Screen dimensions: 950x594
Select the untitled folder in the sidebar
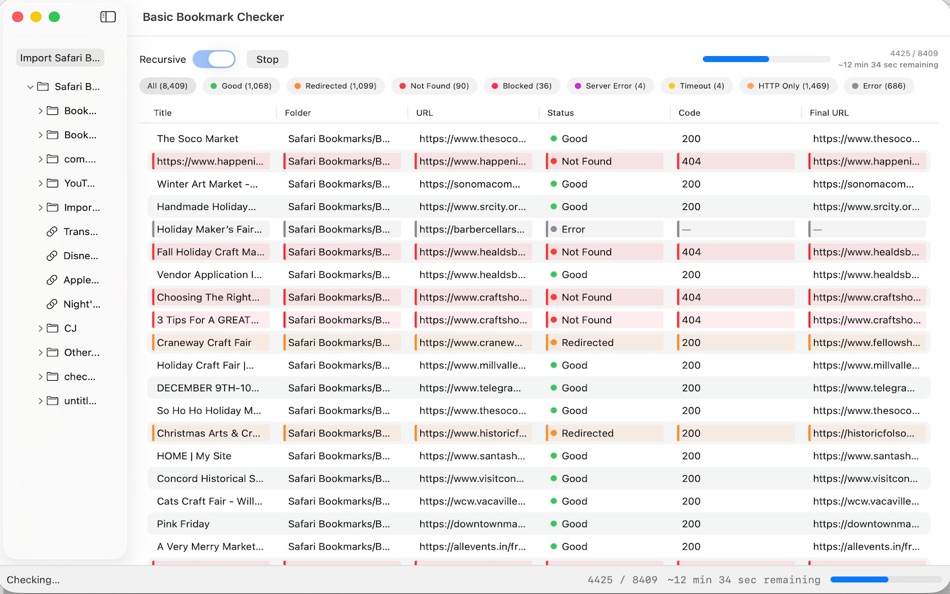pos(80,400)
